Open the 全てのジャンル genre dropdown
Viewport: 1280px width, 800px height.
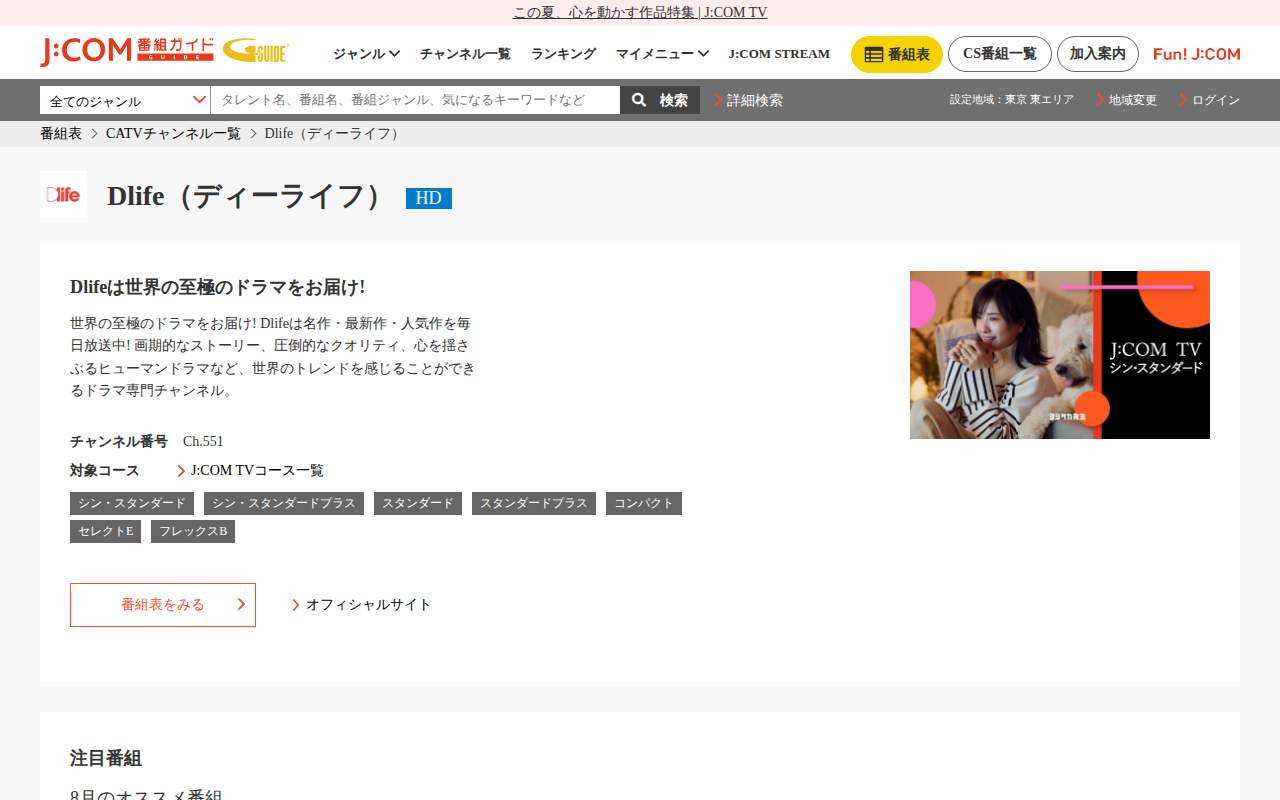[x=125, y=100]
